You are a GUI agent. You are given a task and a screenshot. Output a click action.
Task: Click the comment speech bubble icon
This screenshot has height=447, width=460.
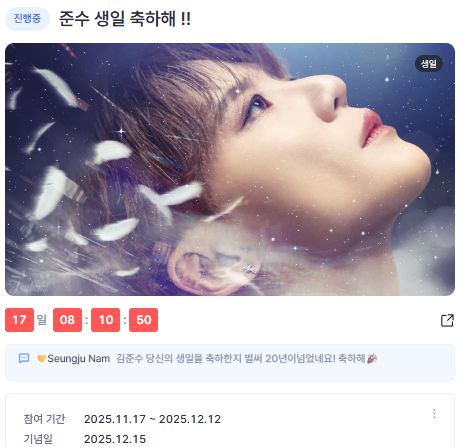(24, 359)
